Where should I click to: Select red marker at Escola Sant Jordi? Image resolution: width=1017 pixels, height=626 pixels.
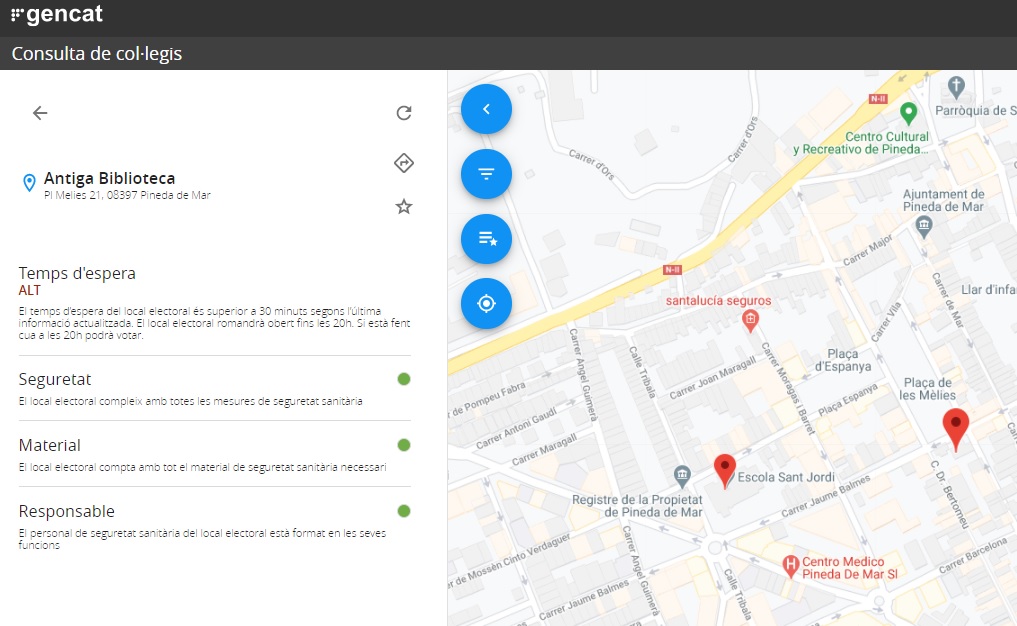[x=724, y=470]
